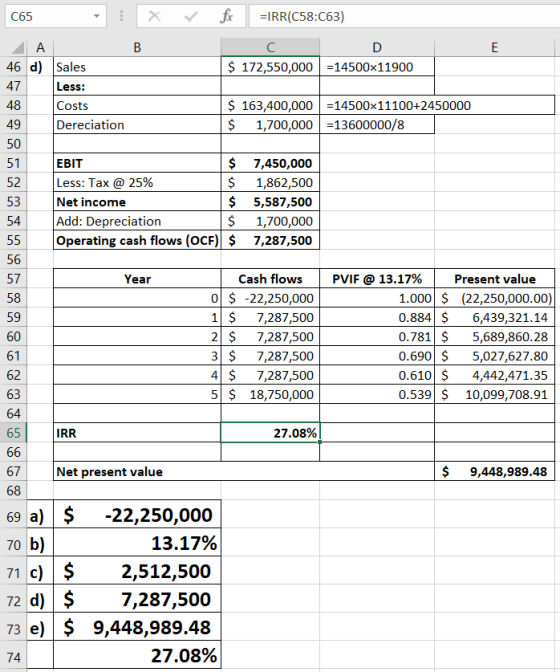
Task: Select row 65 header
Action: 14,433
